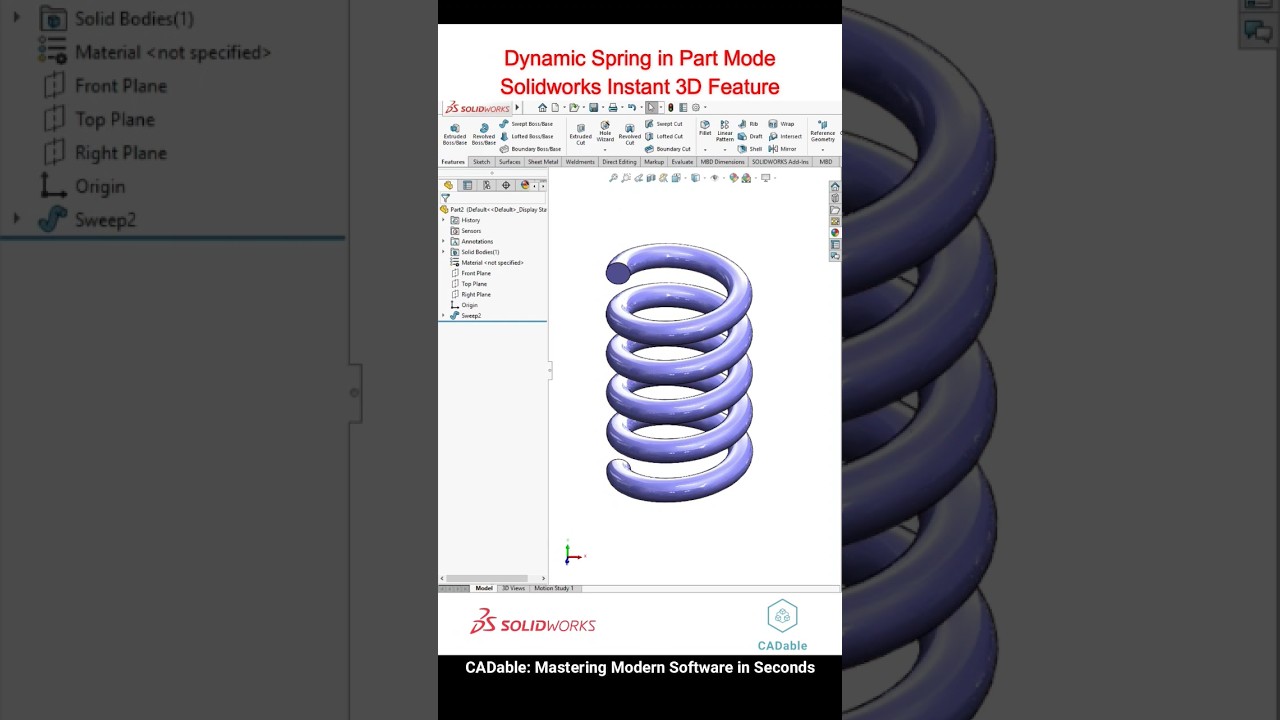Open the ConfigurationManager tab
This screenshot has width=1280, height=720.
487,185
